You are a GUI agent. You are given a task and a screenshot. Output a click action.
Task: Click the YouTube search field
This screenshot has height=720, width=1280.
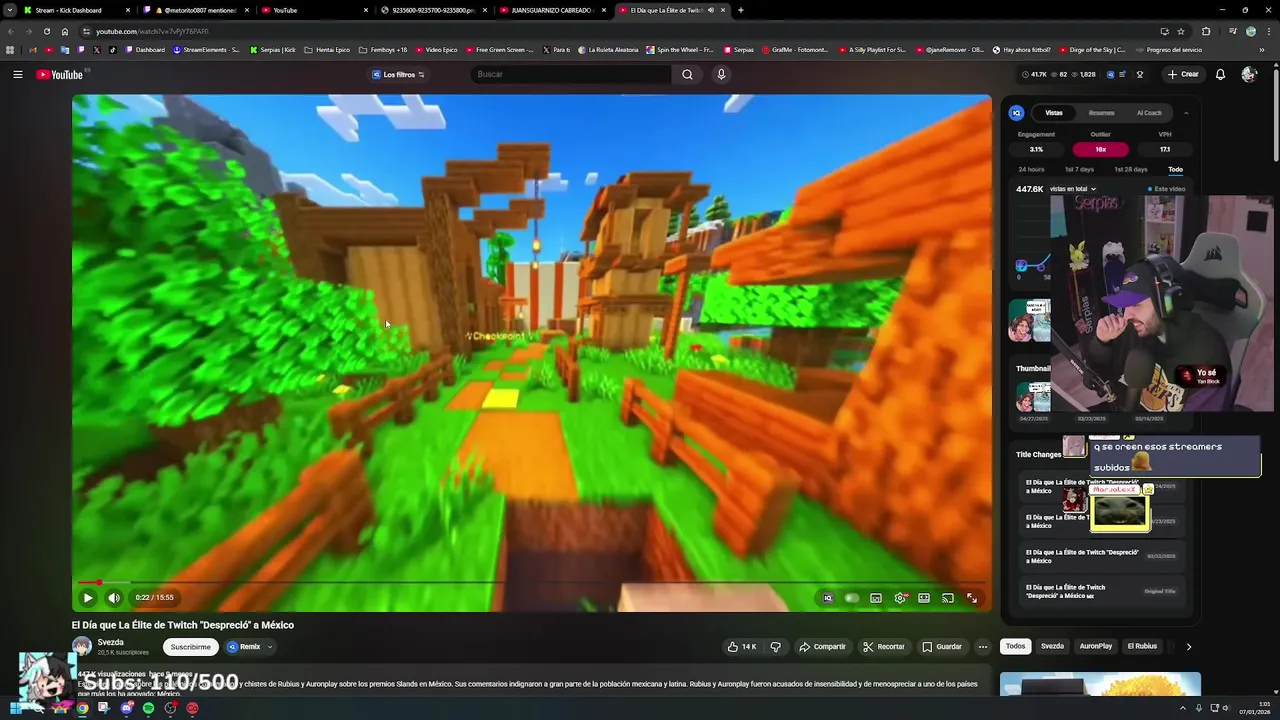tap(570, 74)
